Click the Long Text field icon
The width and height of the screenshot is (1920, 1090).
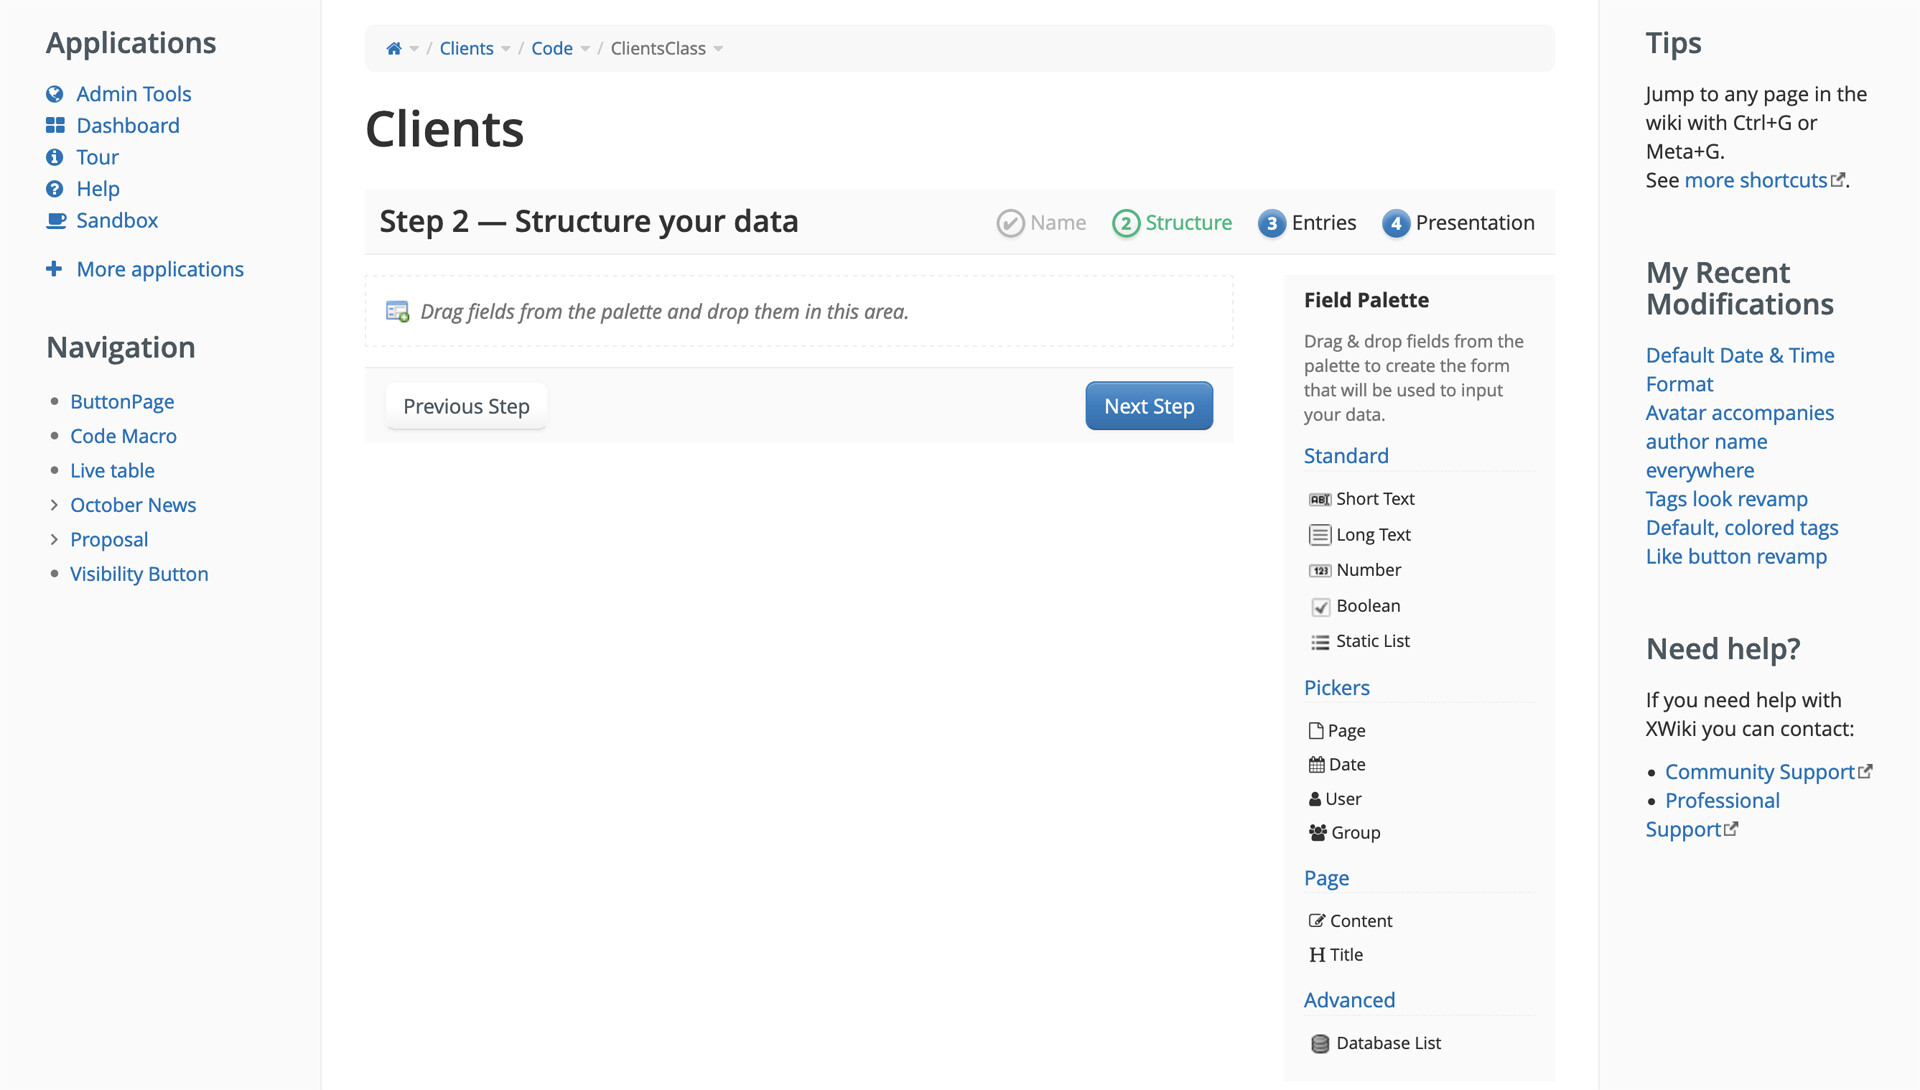click(1320, 535)
